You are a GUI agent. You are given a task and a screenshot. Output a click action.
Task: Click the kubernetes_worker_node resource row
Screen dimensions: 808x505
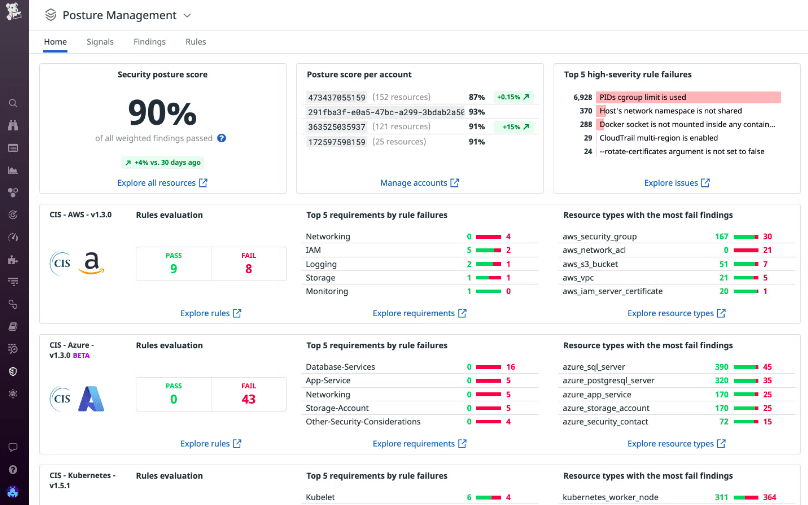677,497
